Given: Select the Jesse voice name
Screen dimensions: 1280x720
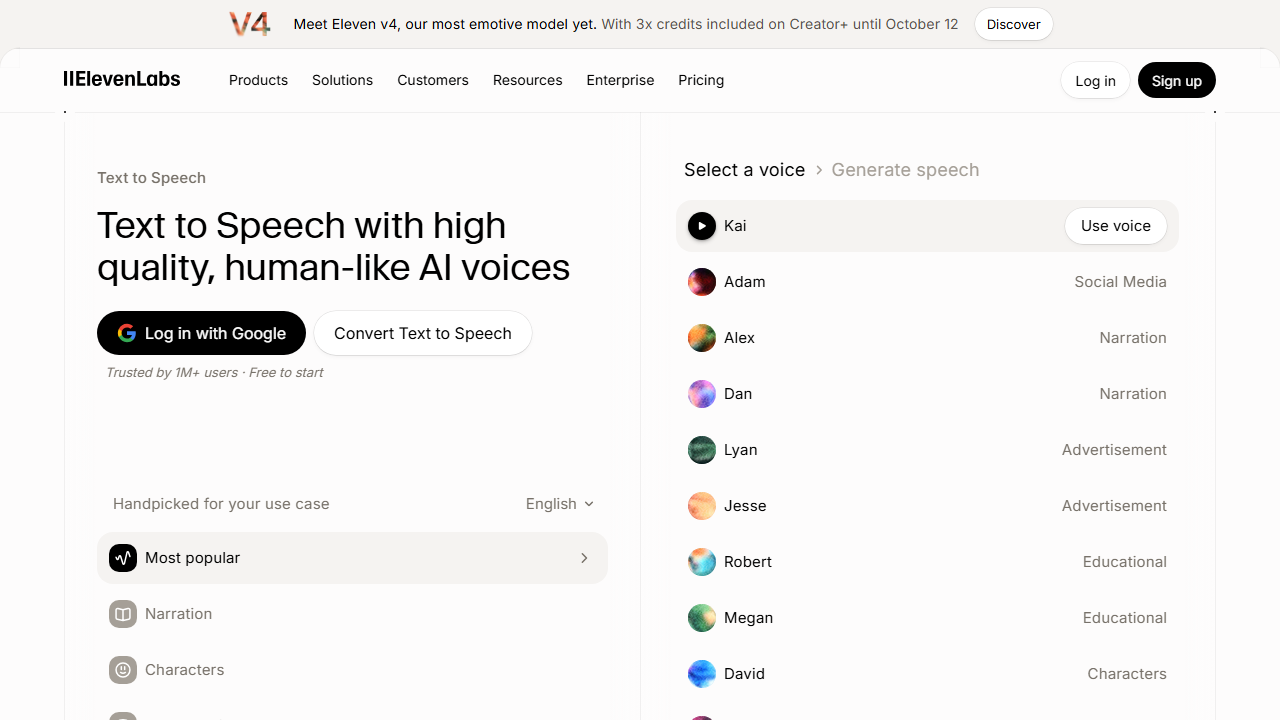Looking at the screenshot, I should tap(745, 506).
